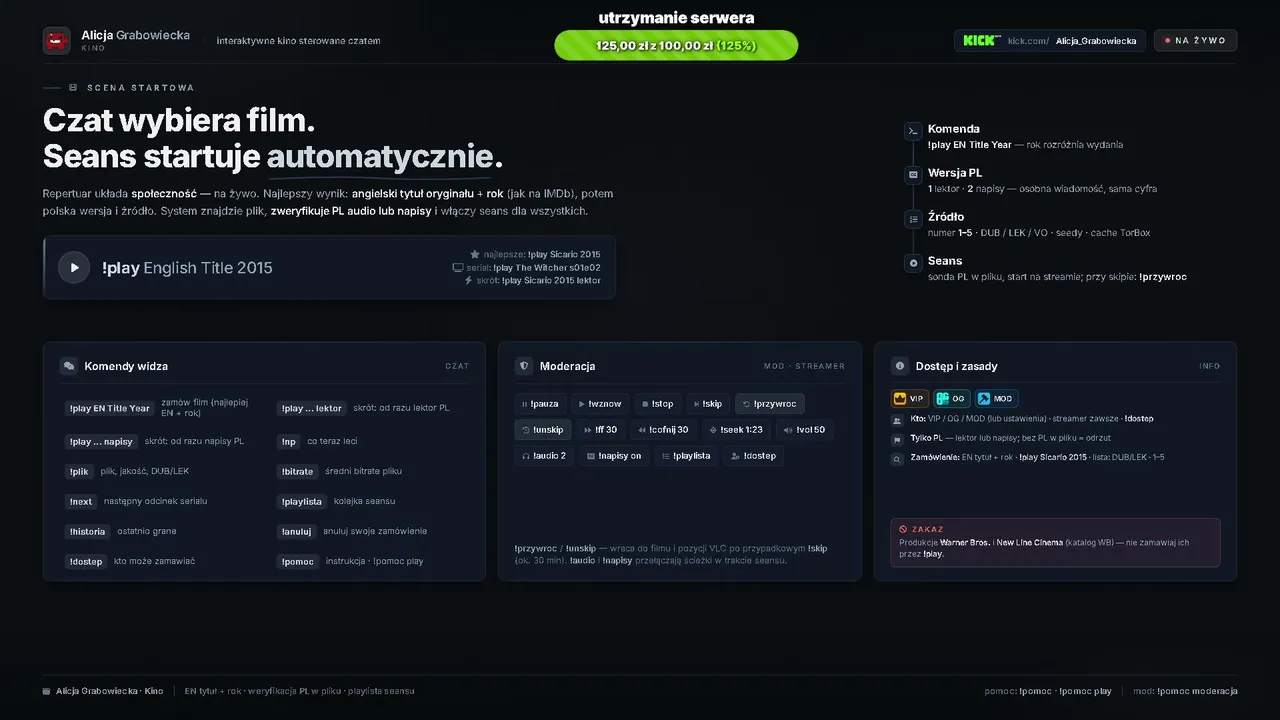Click the people icon in the Kto row
The image size is (1280, 720).
pos(897,420)
